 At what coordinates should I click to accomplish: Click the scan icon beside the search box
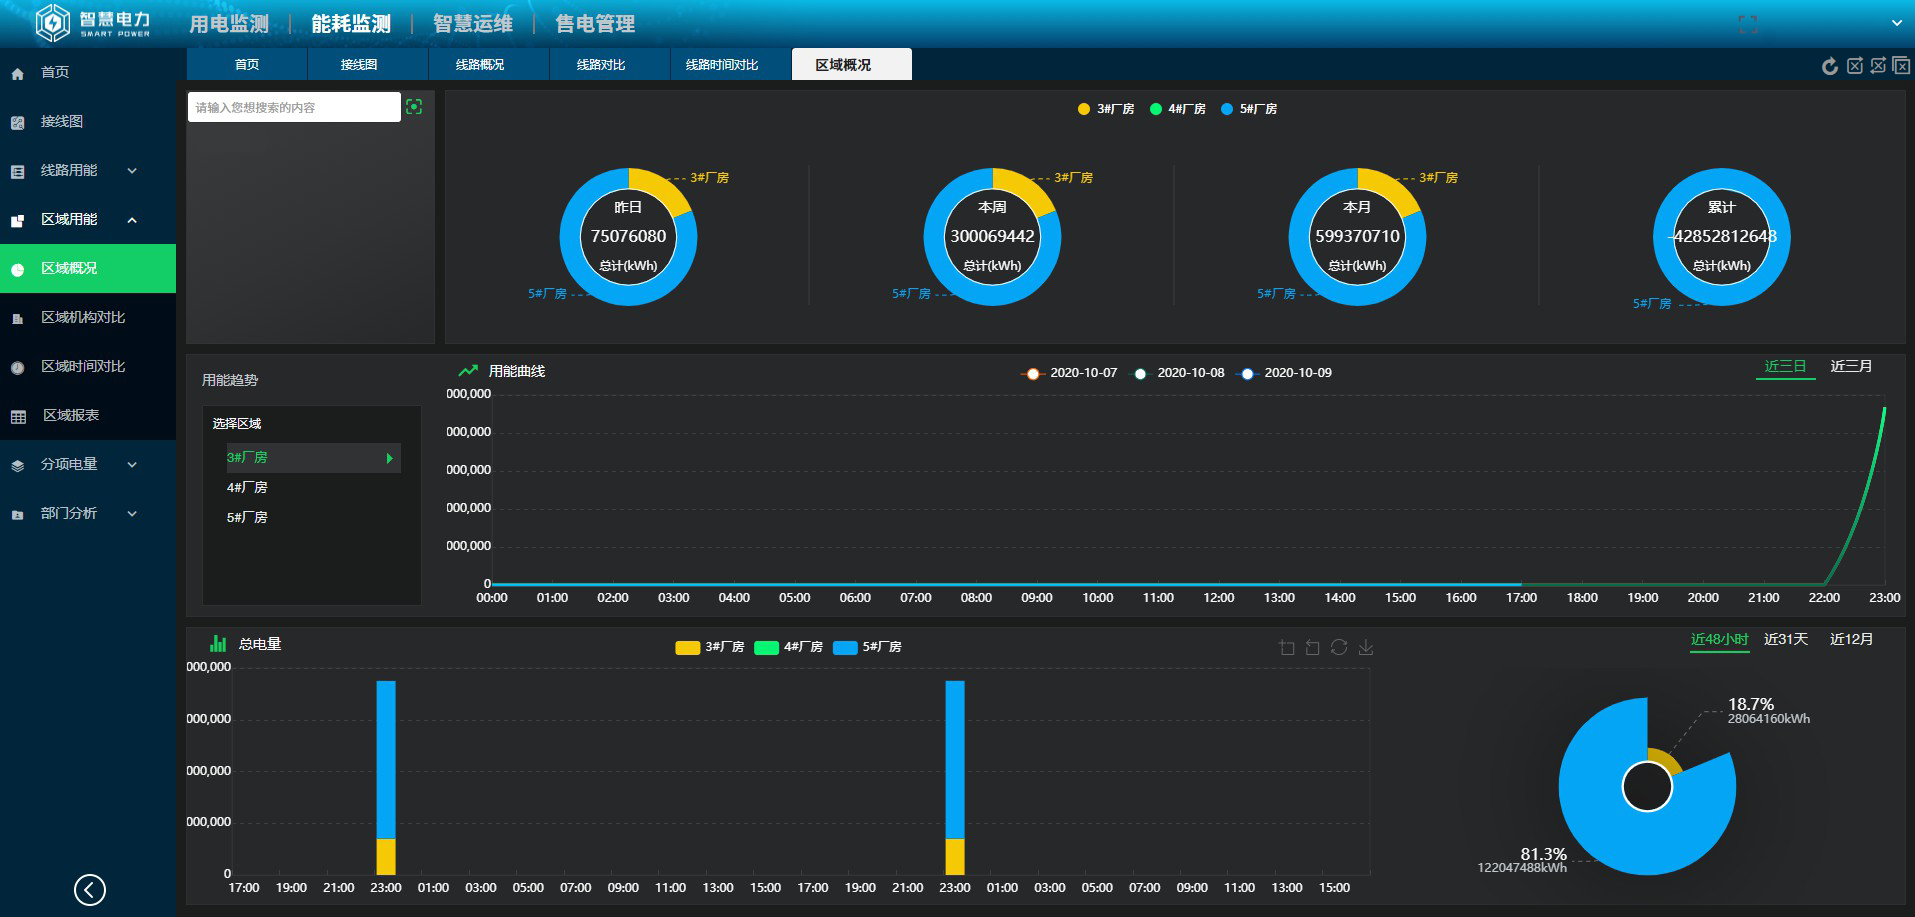[x=414, y=107]
